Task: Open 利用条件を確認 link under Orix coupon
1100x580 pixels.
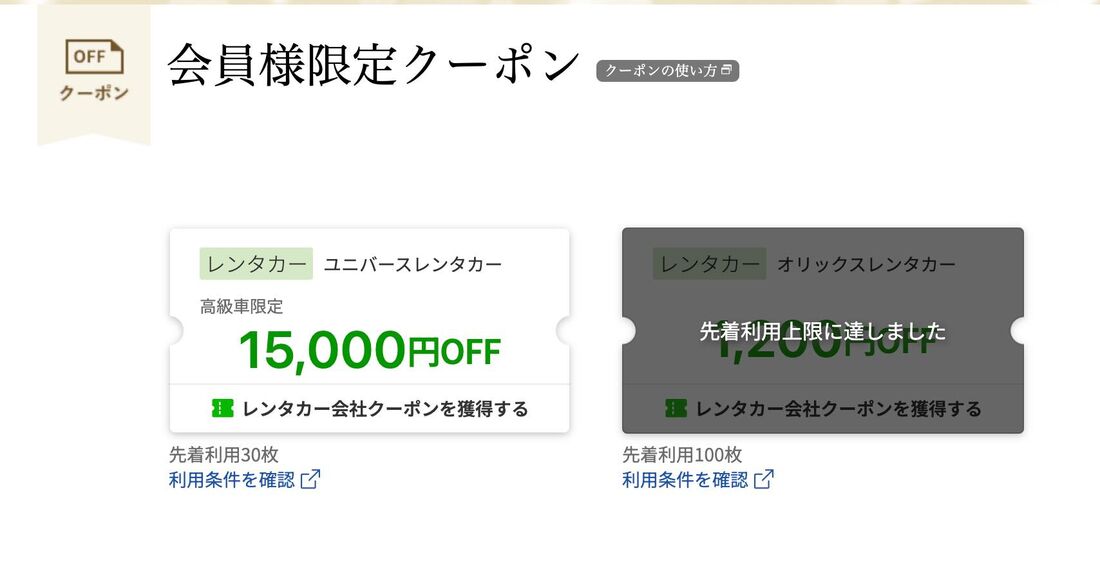Action: click(685, 480)
